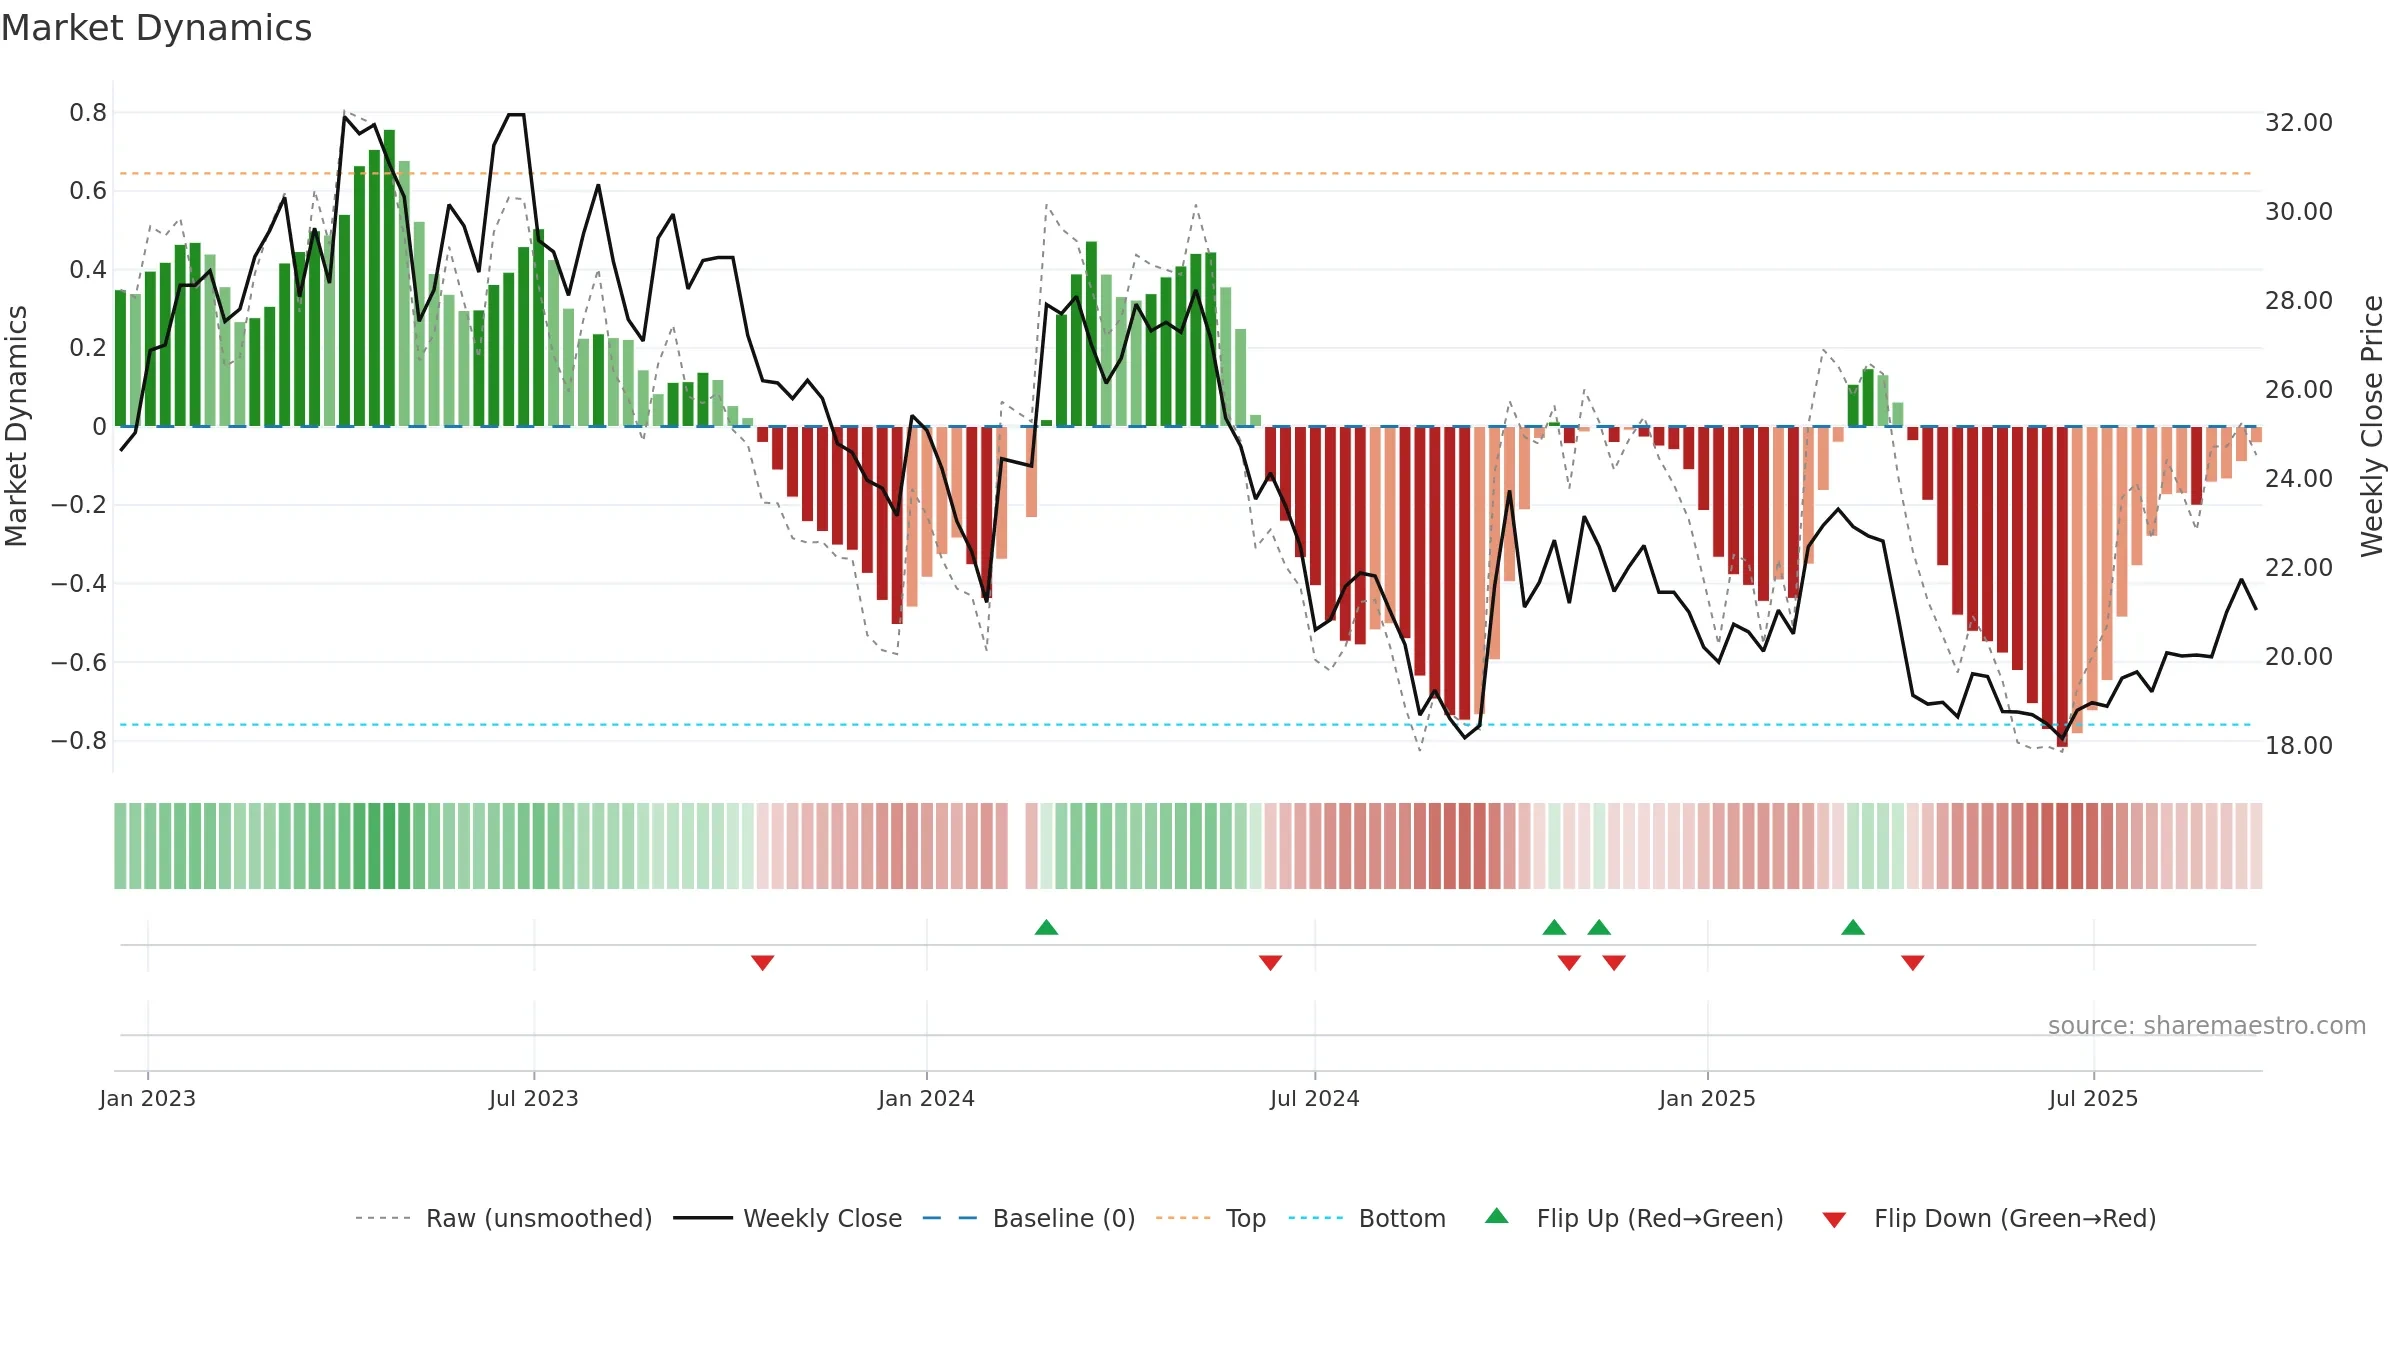This screenshot has height=1350, width=2400.
Task: Click the green legend triangle icon
Action: (x=1497, y=1216)
